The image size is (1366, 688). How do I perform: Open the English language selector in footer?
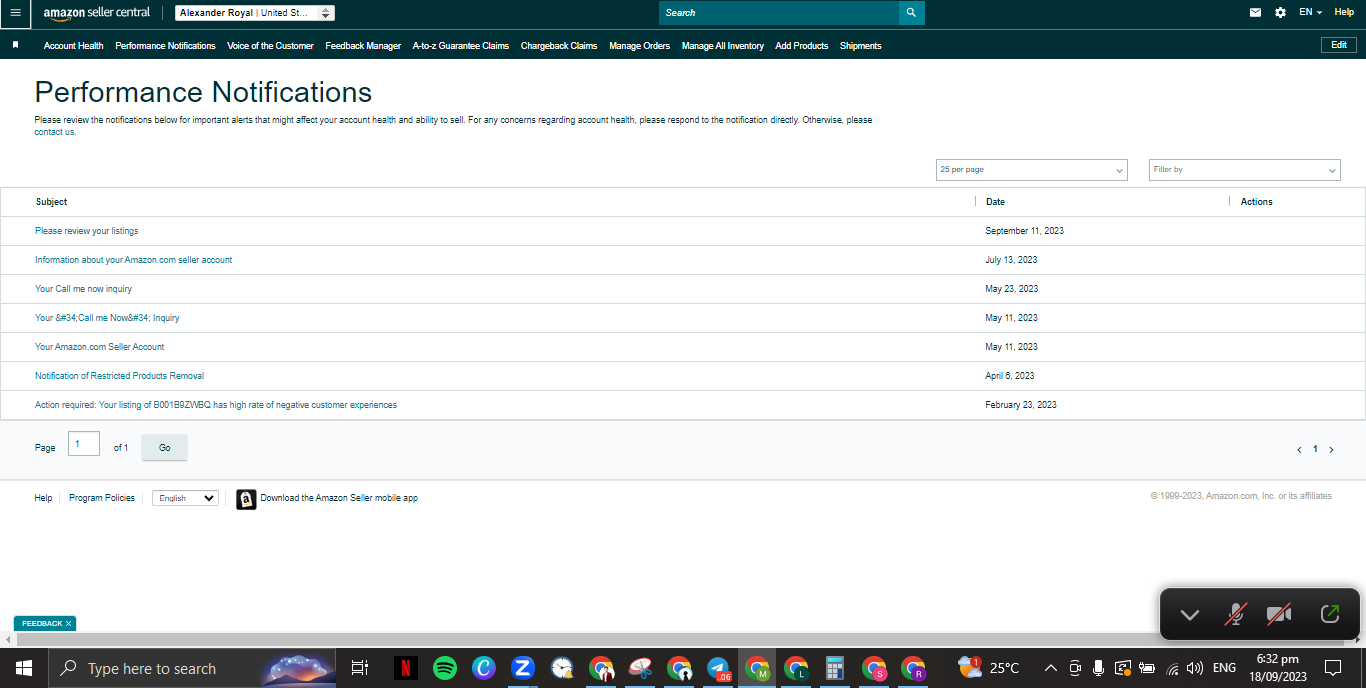[x=185, y=498]
